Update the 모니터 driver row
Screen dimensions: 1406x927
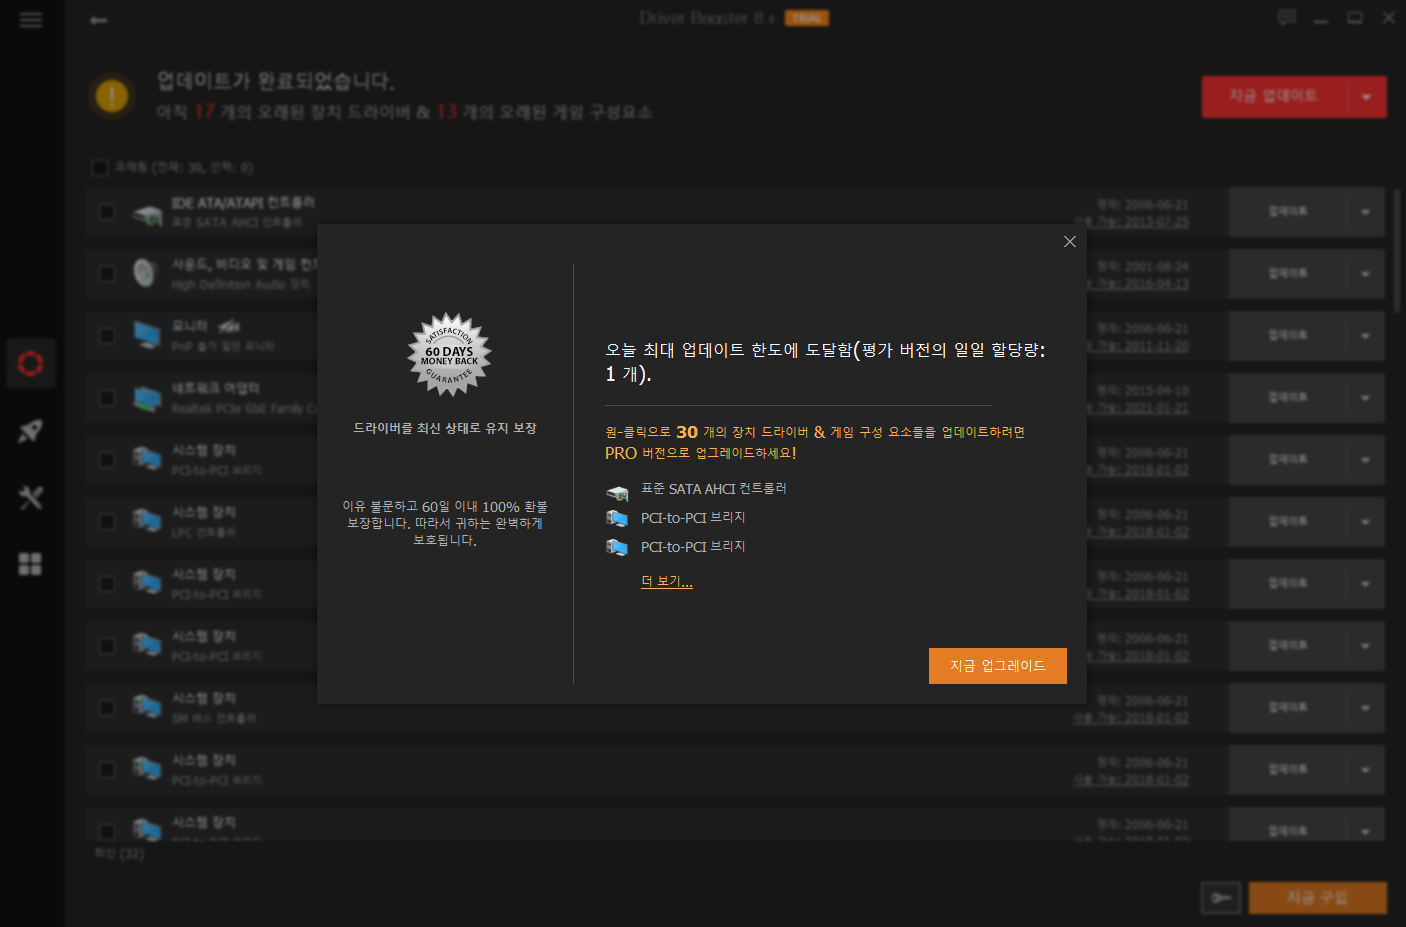(x=1287, y=336)
